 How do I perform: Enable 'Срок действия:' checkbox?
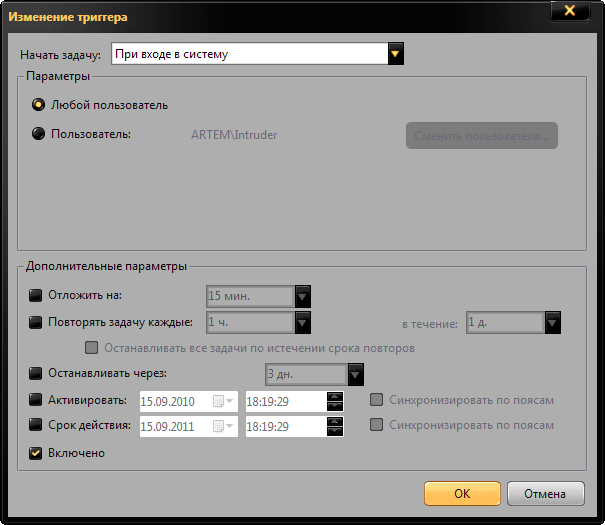[x=35, y=425]
